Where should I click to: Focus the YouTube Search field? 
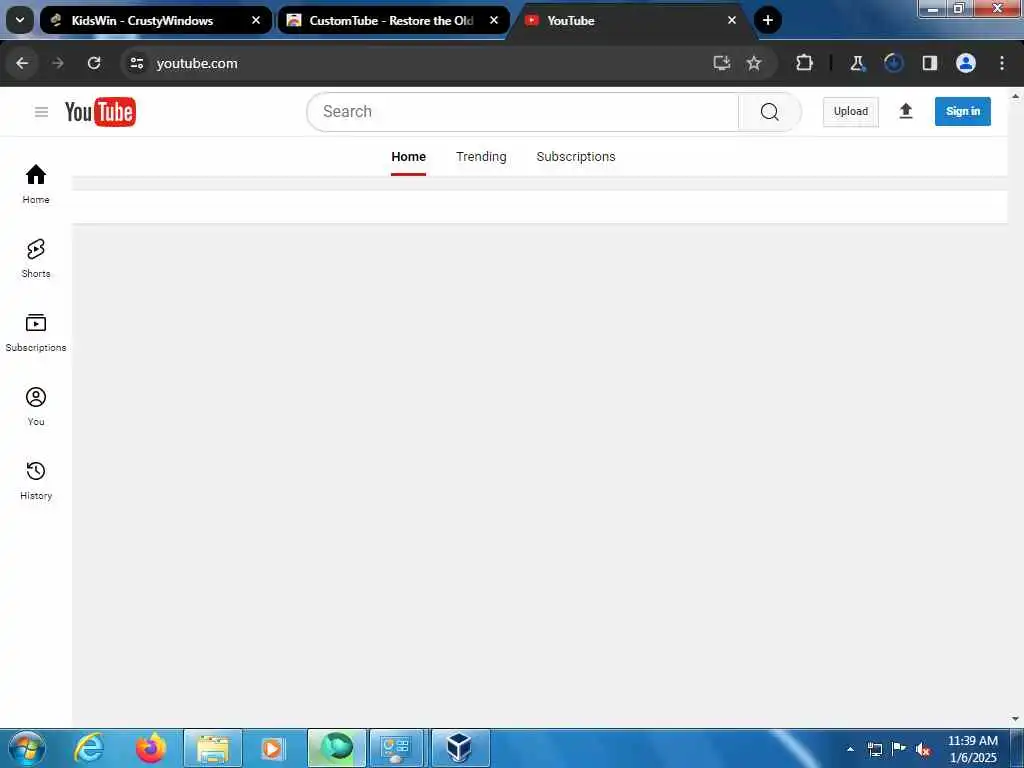pyautogui.click(x=523, y=112)
